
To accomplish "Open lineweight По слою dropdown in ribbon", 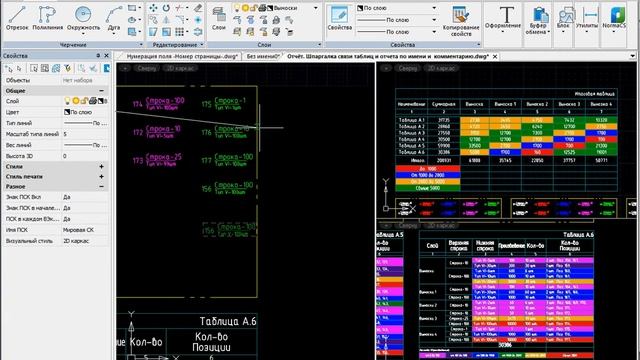I will tap(433, 31).
